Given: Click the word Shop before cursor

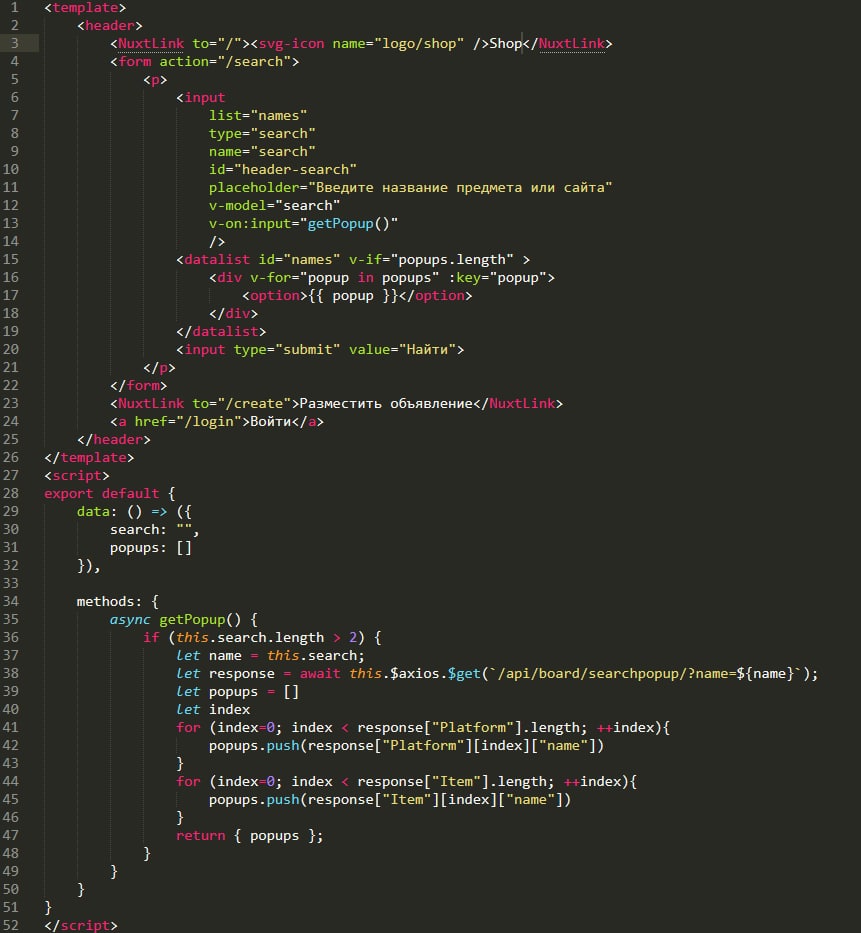Looking at the screenshot, I should coord(505,43).
